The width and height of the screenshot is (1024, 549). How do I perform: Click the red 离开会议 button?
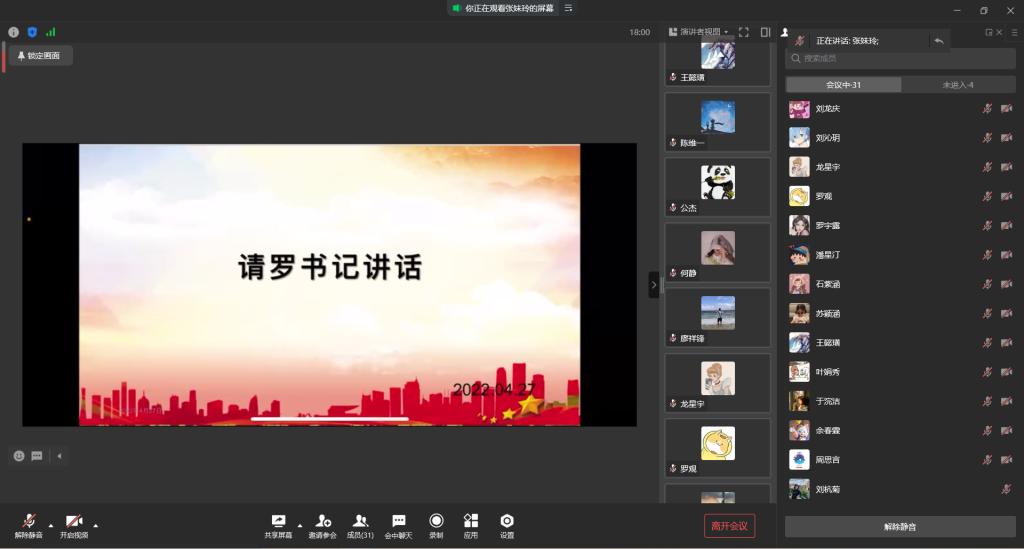pos(729,526)
